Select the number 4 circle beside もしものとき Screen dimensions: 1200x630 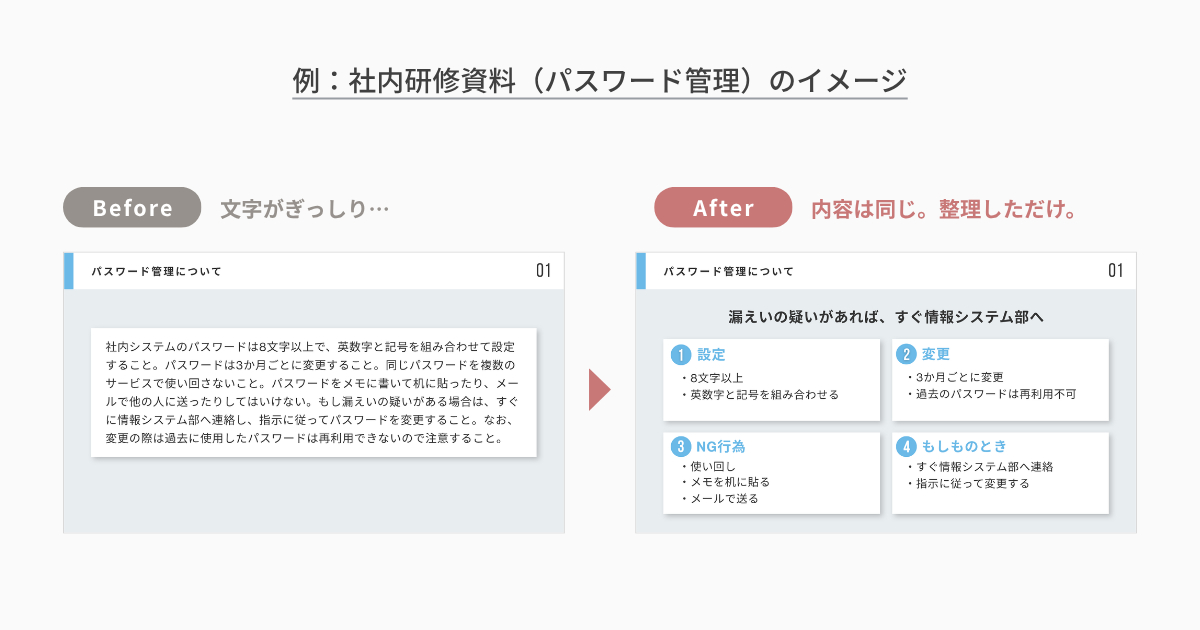click(x=907, y=446)
